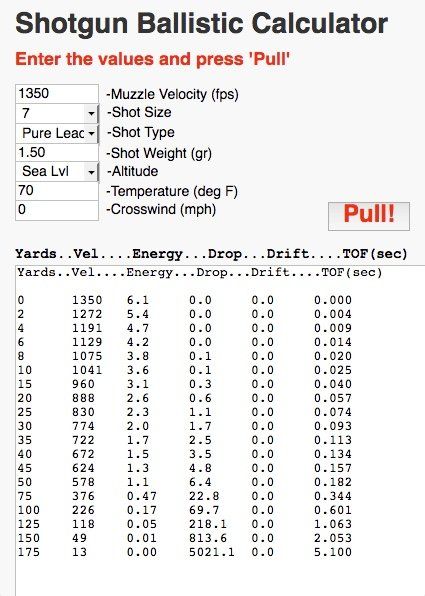The width and height of the screenshot is (425, 596).
Task: Click the Muzzle Velocity input field
Action: 57,94
